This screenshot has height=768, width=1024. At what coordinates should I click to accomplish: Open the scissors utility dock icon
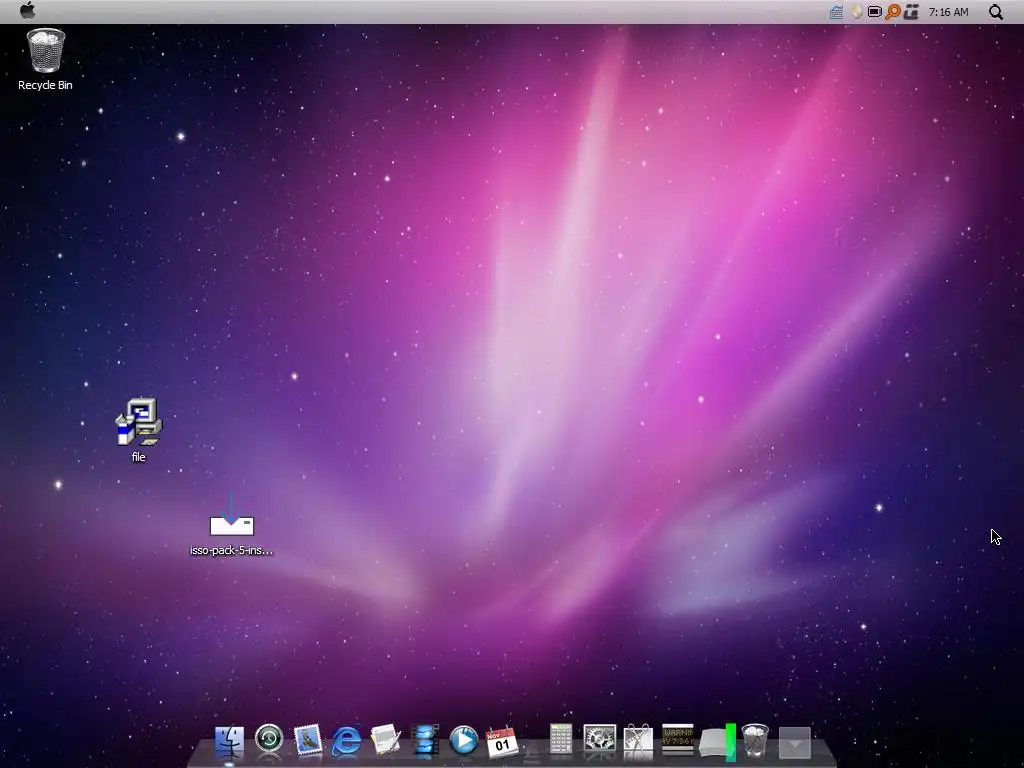point(638,741)
